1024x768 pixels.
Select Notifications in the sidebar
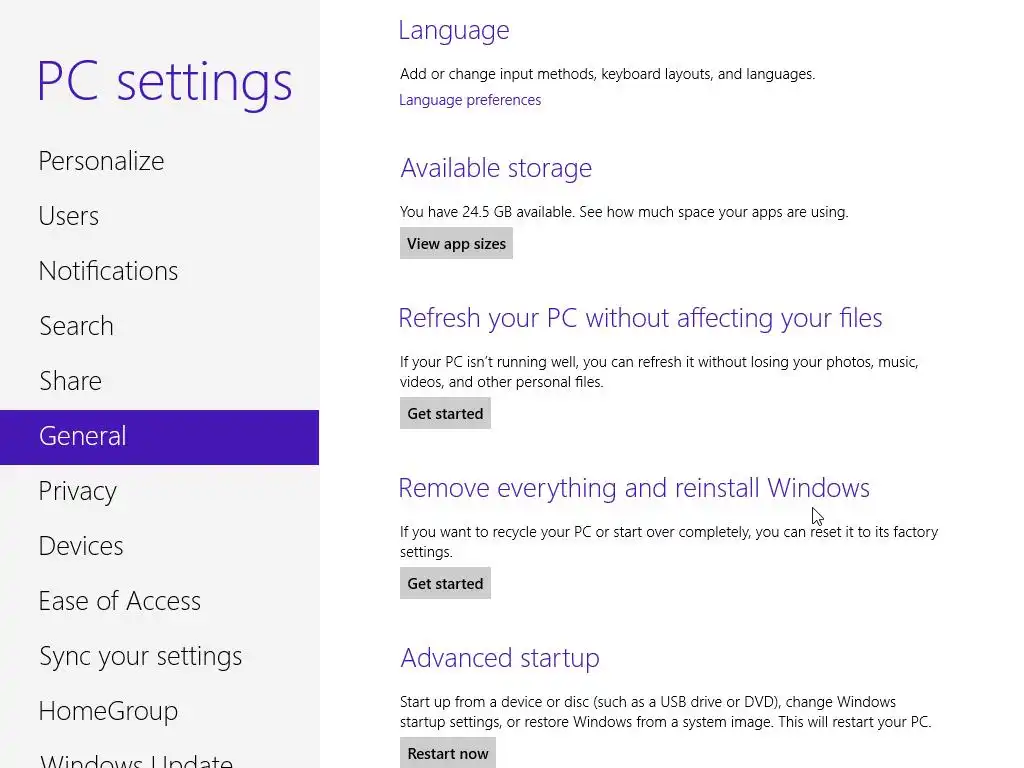pos(108,271)
